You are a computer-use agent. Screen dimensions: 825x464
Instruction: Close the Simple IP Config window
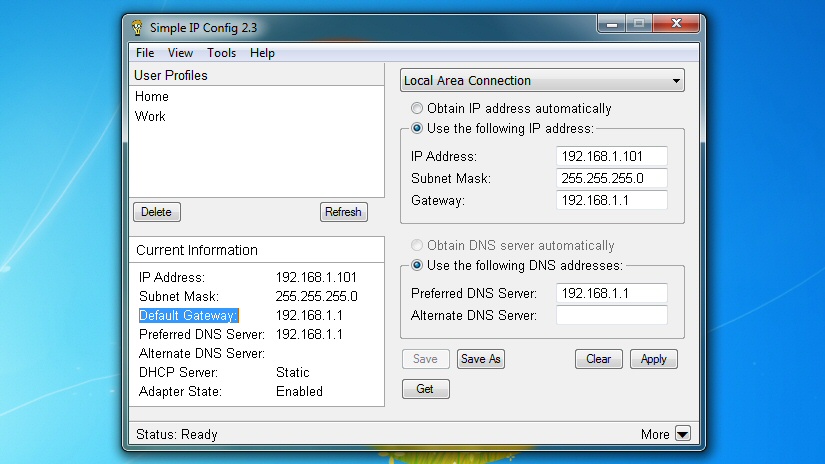pos(676,24)
